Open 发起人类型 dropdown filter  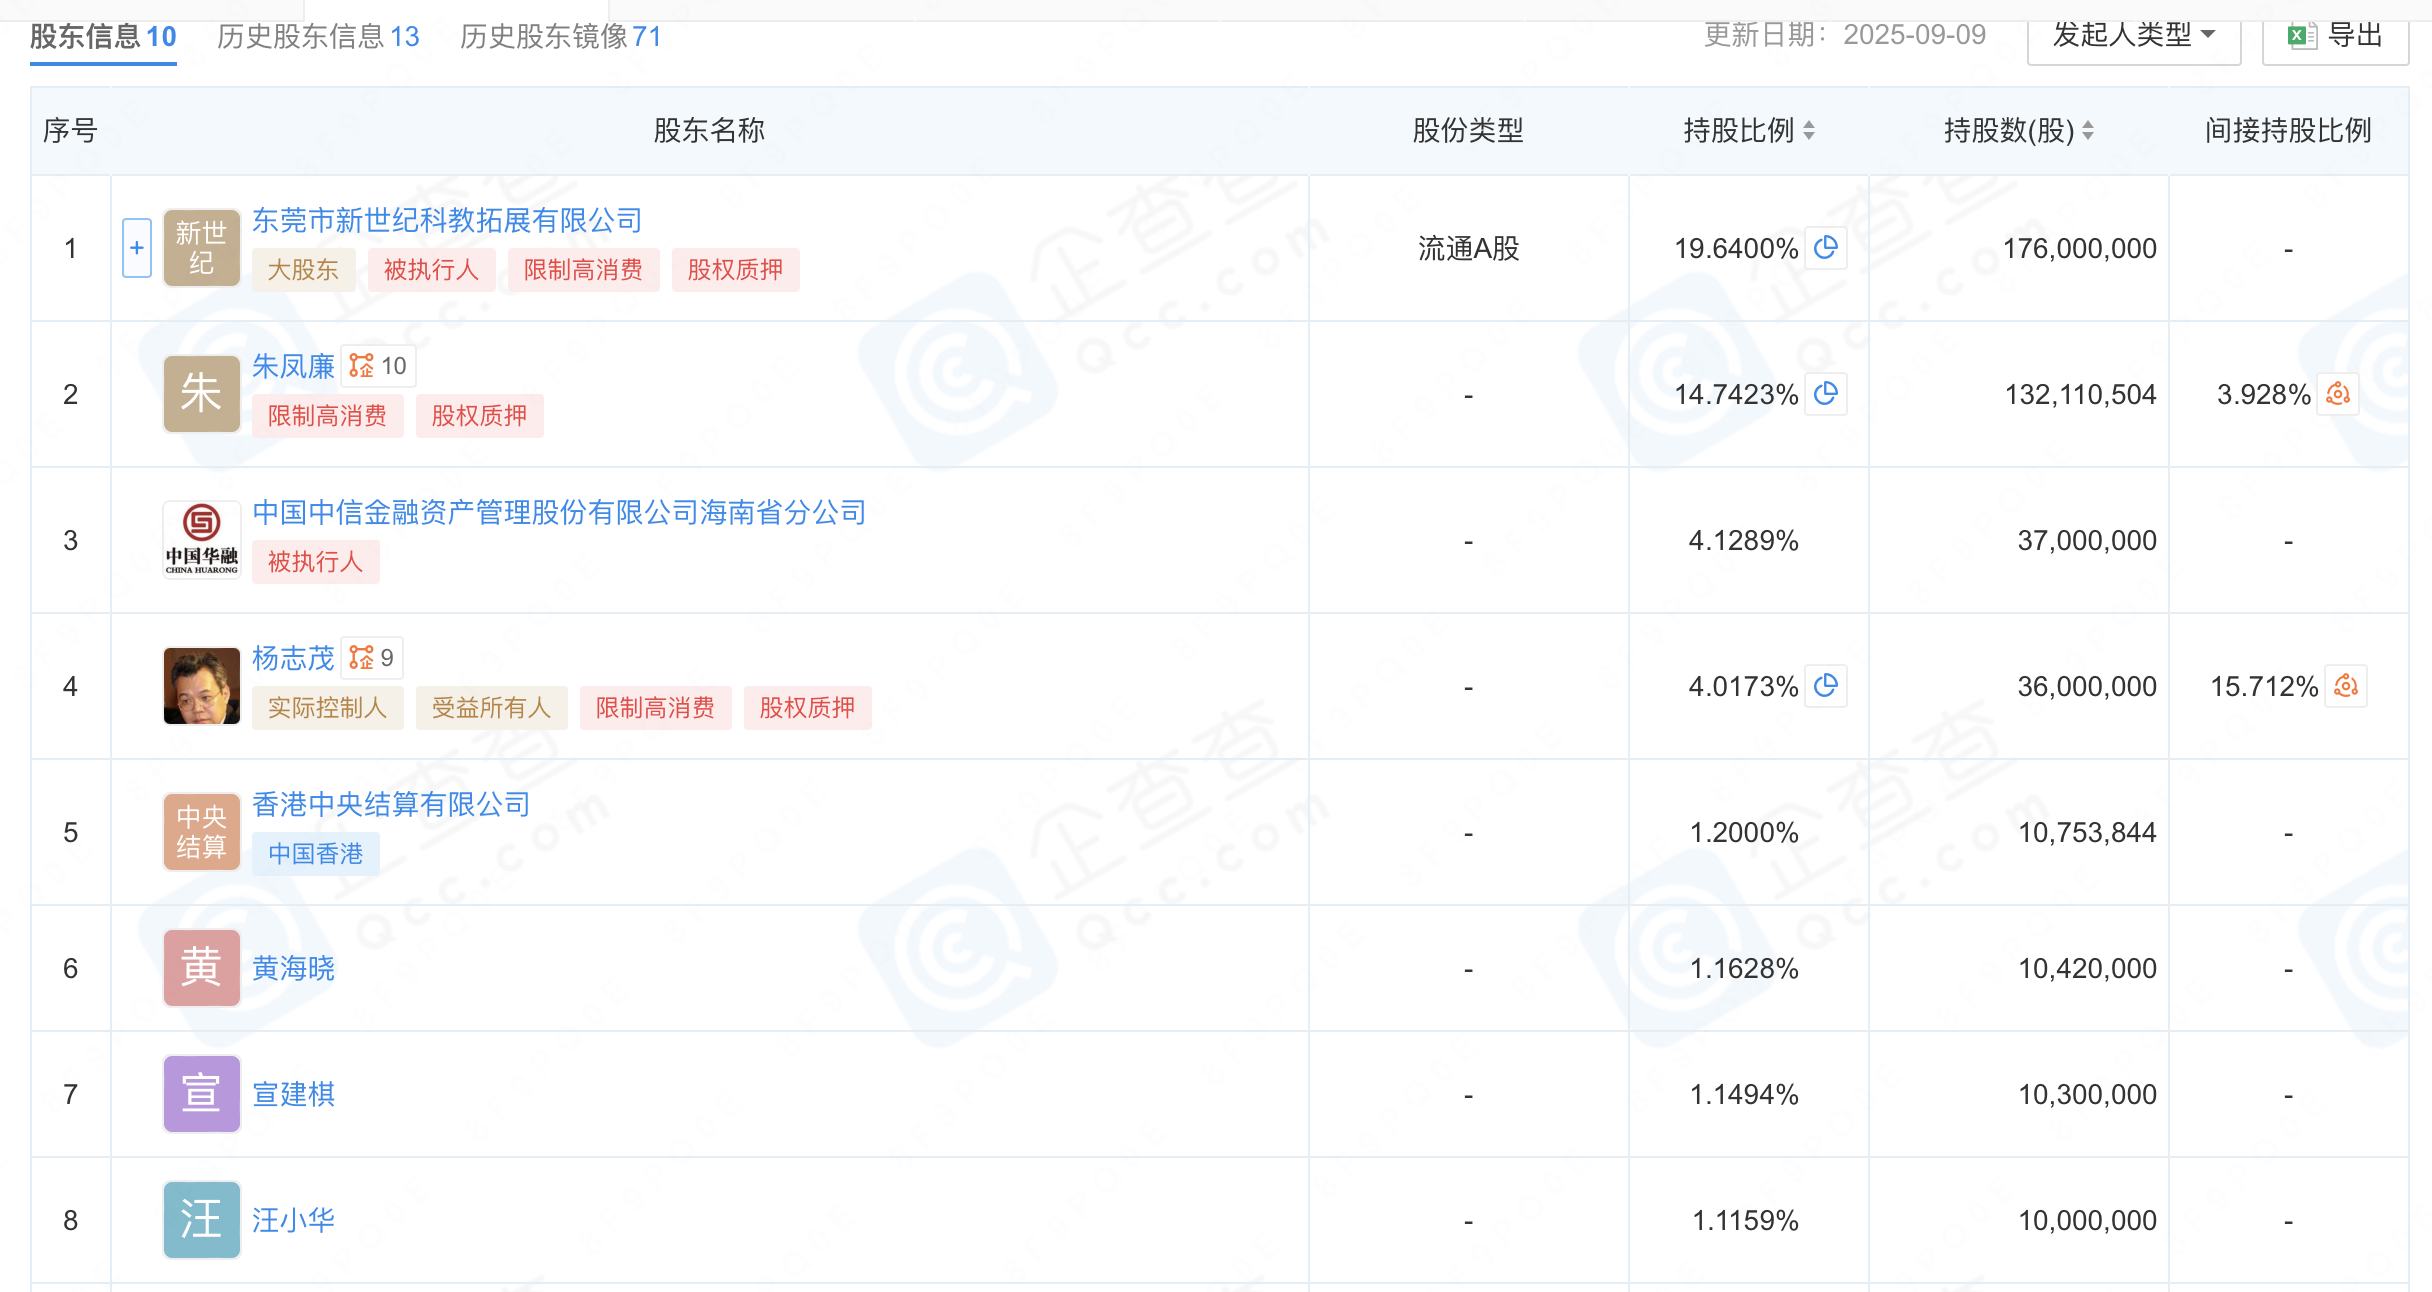coord(2134,36)
